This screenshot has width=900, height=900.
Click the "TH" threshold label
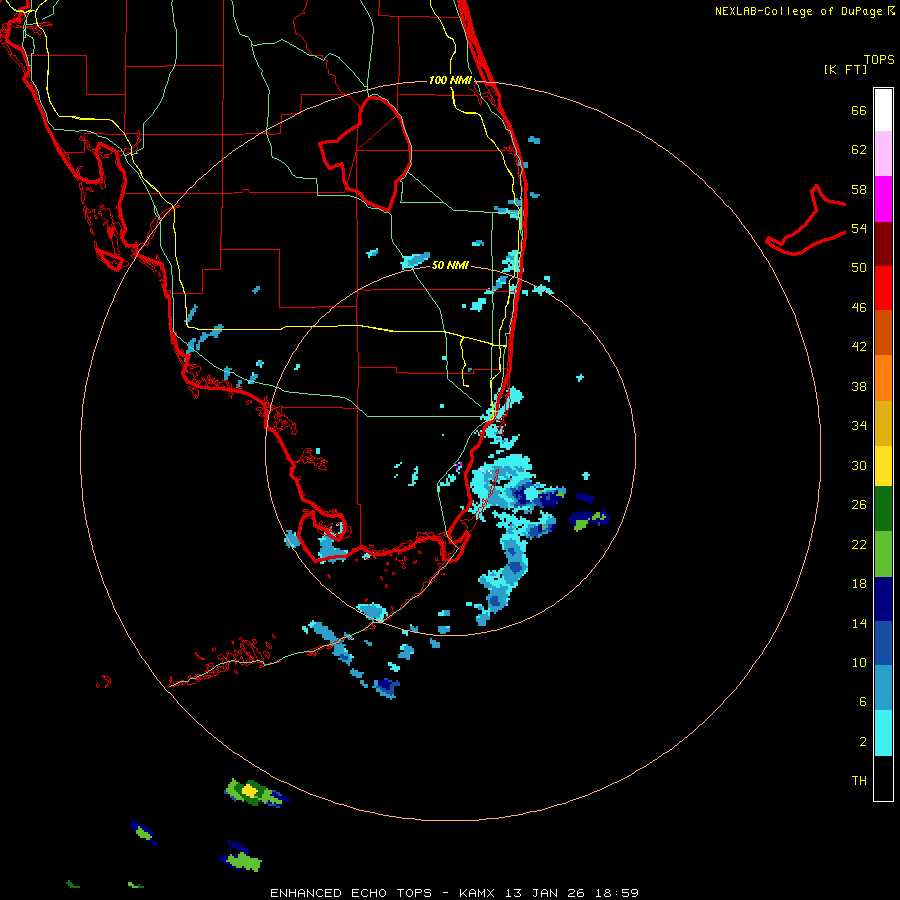click(x=859, y=781)
